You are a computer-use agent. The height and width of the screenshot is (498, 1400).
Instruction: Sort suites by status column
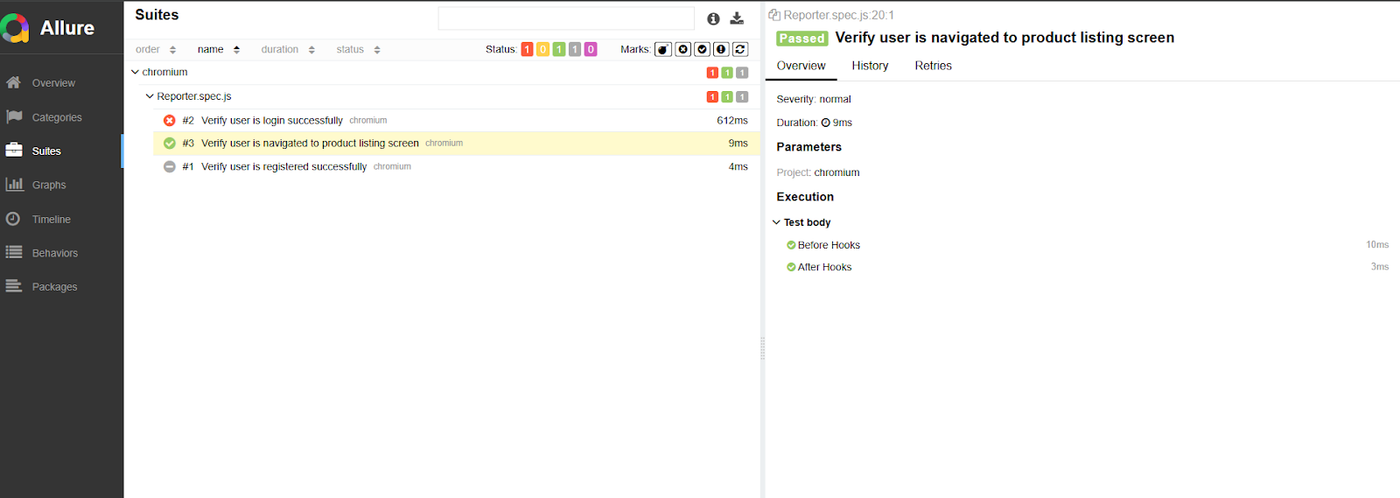click(x=358, y=49)
